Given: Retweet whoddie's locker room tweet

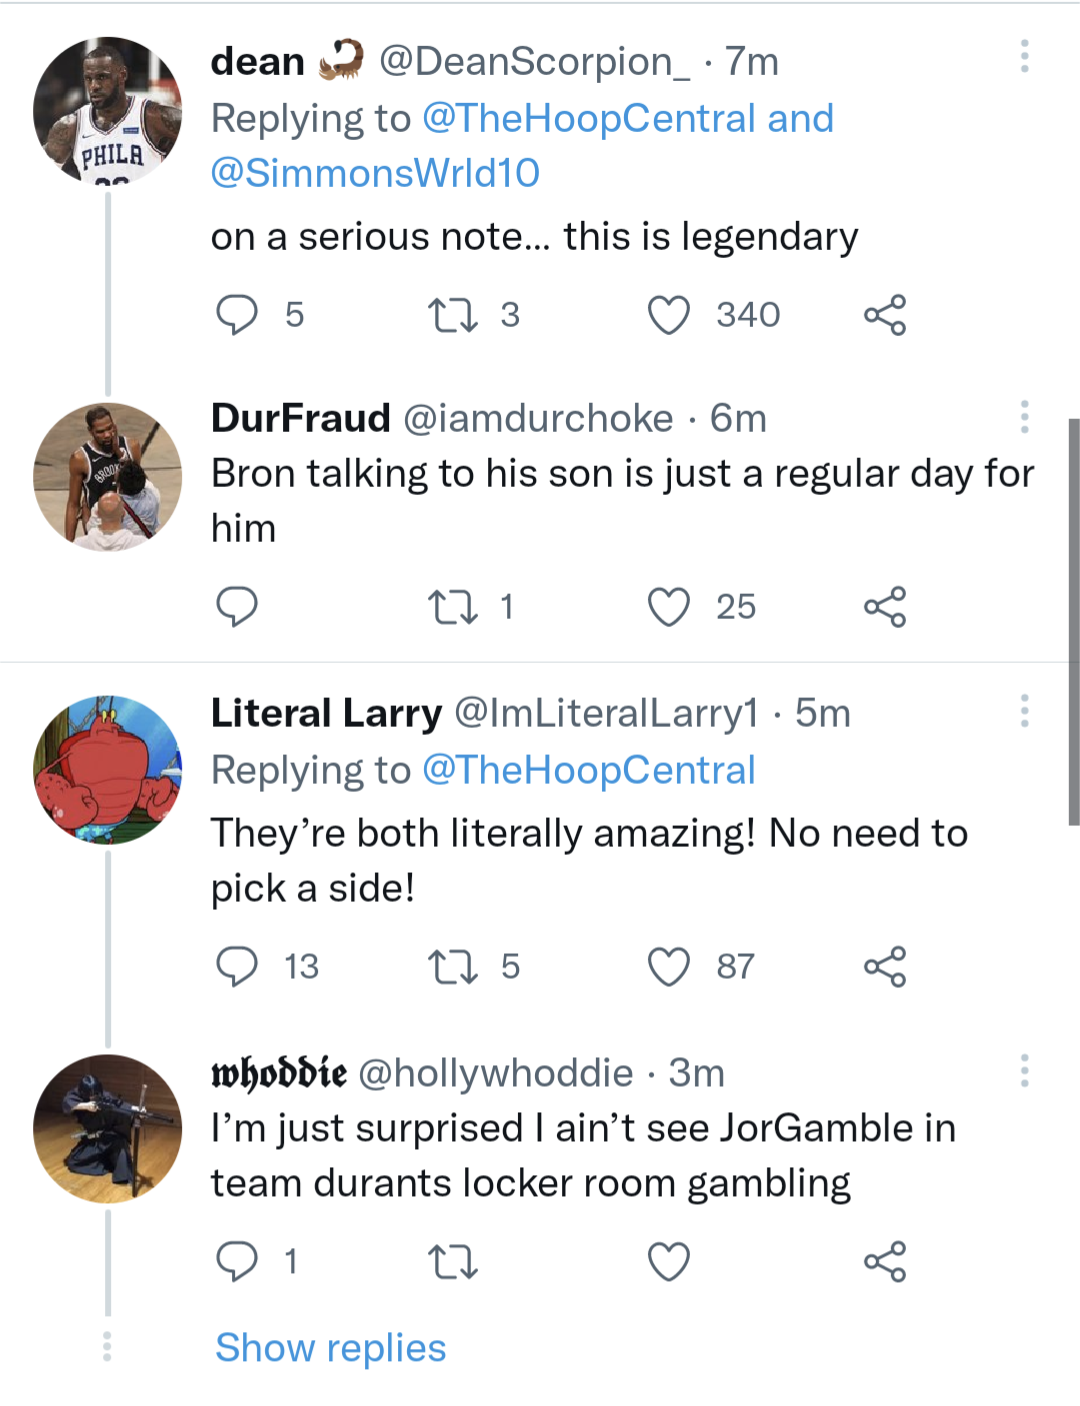Looking at the screenshot, I should [452, 1262].
